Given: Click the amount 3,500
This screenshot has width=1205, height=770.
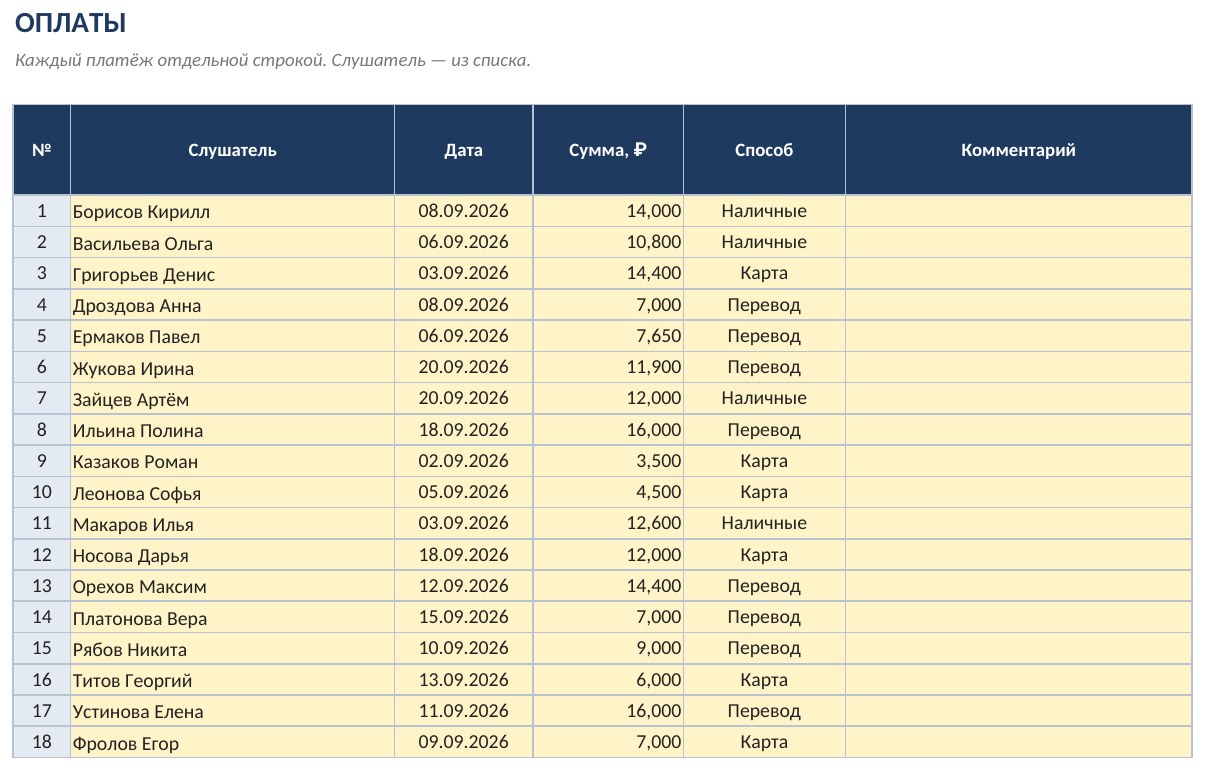Looking at the screenshot, I should 608,461.
